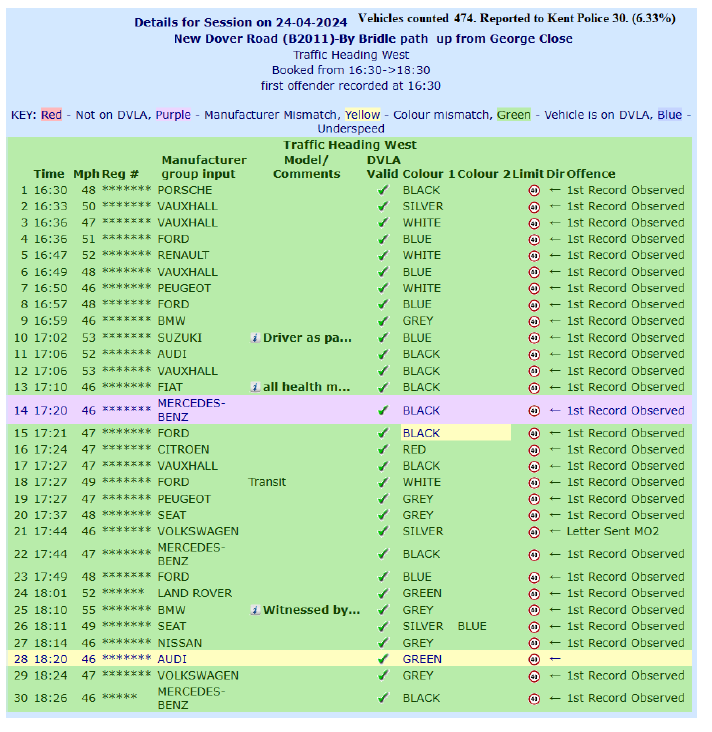The image size is (712, 732).
Task: Click the GREEN colour in row 28 AUDI
Action: click(422, 659)
